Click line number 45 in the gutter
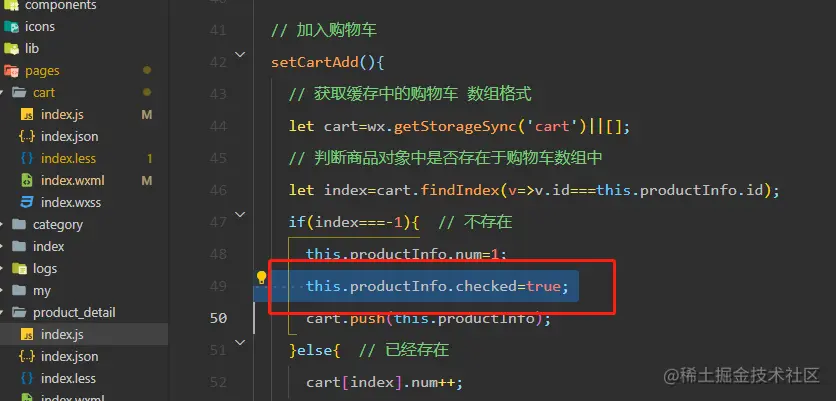Image resolution: width=836 pixels, height=401 pixels. [x=218, y=158]
